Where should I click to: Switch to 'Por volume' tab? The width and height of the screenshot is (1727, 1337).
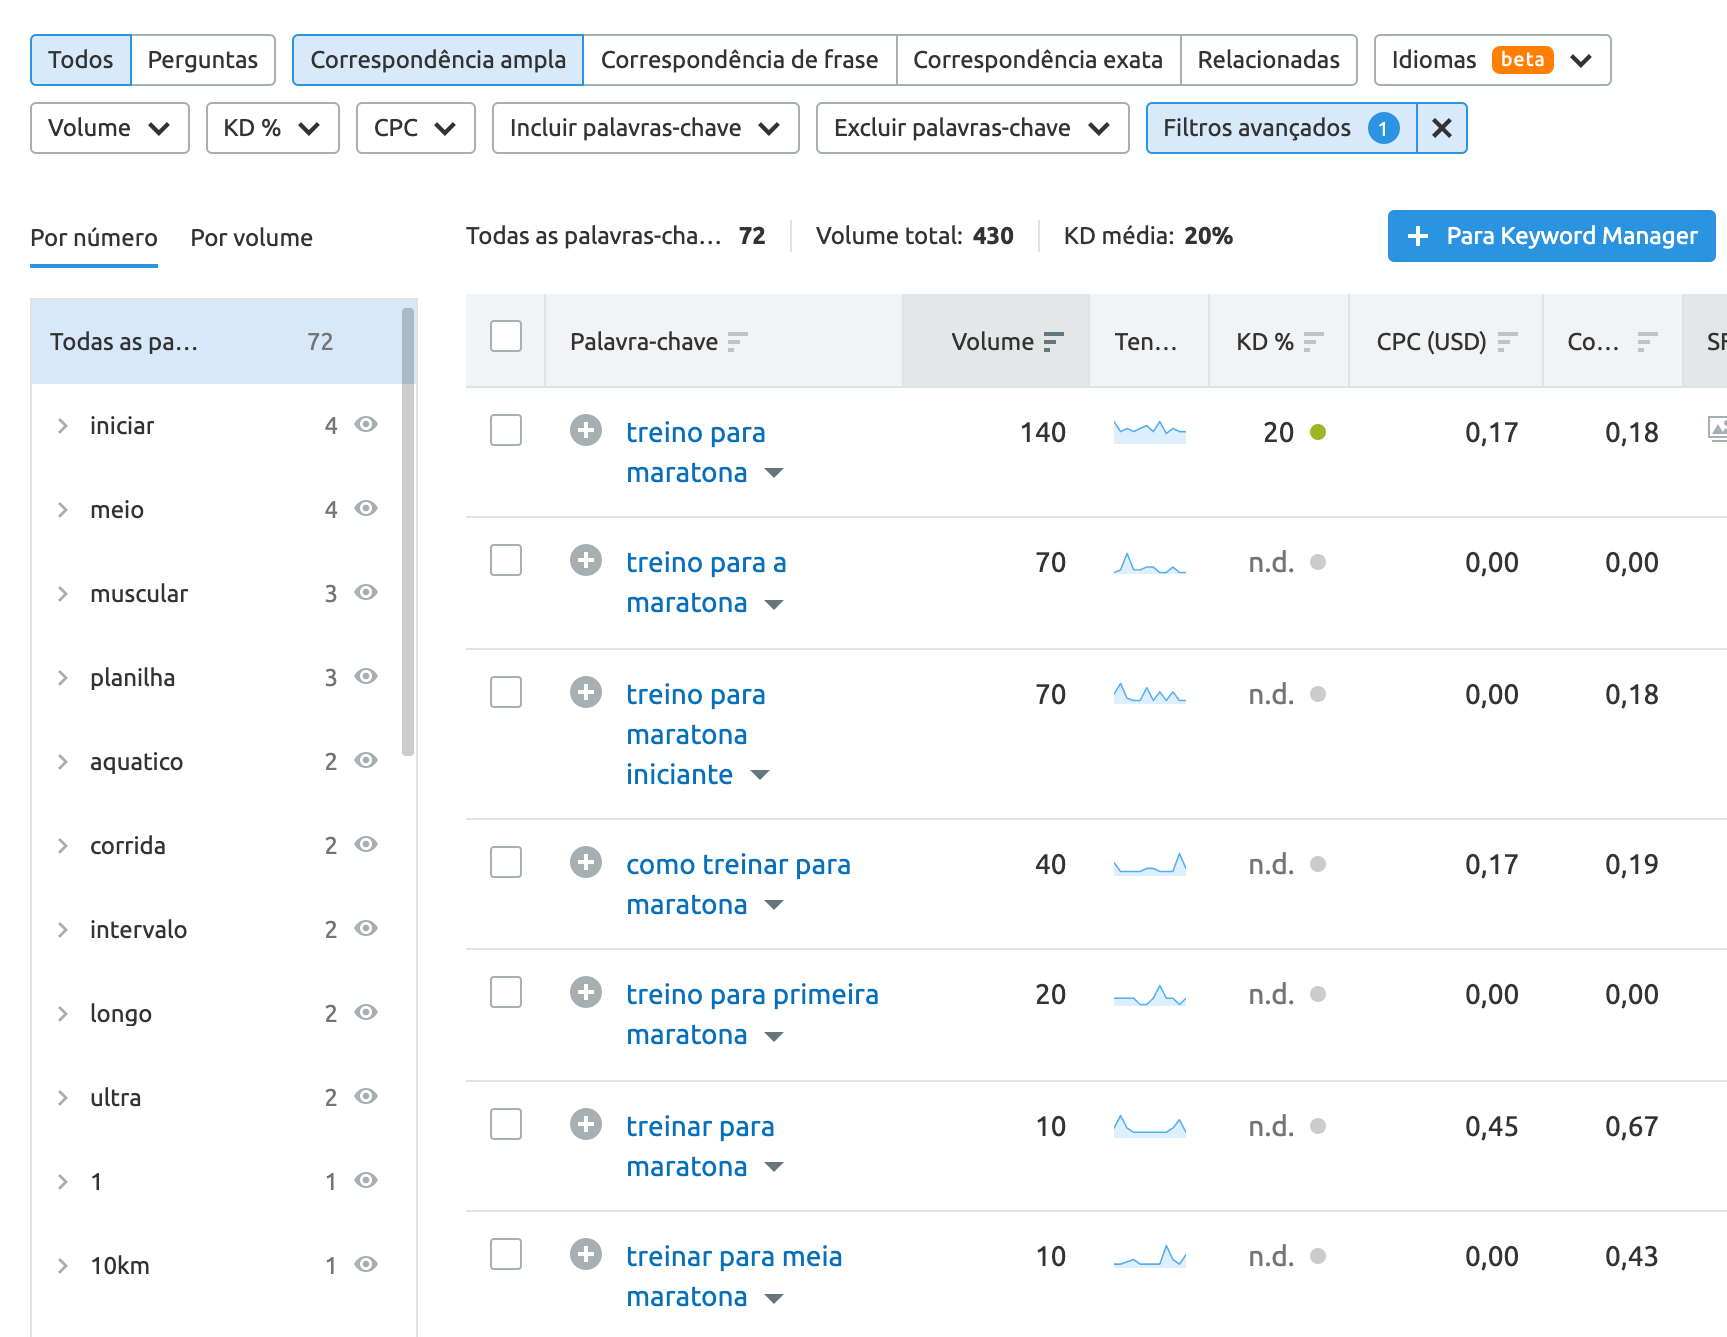click(251, 238)
